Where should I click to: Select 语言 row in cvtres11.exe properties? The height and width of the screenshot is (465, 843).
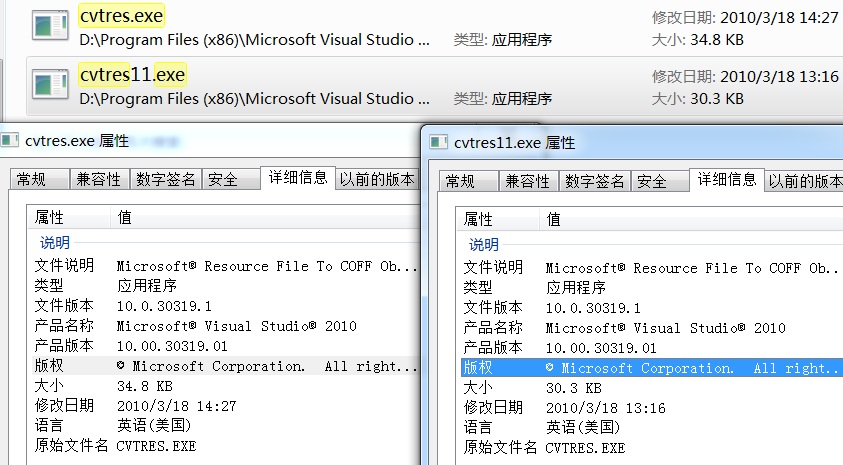pos(652,428)
